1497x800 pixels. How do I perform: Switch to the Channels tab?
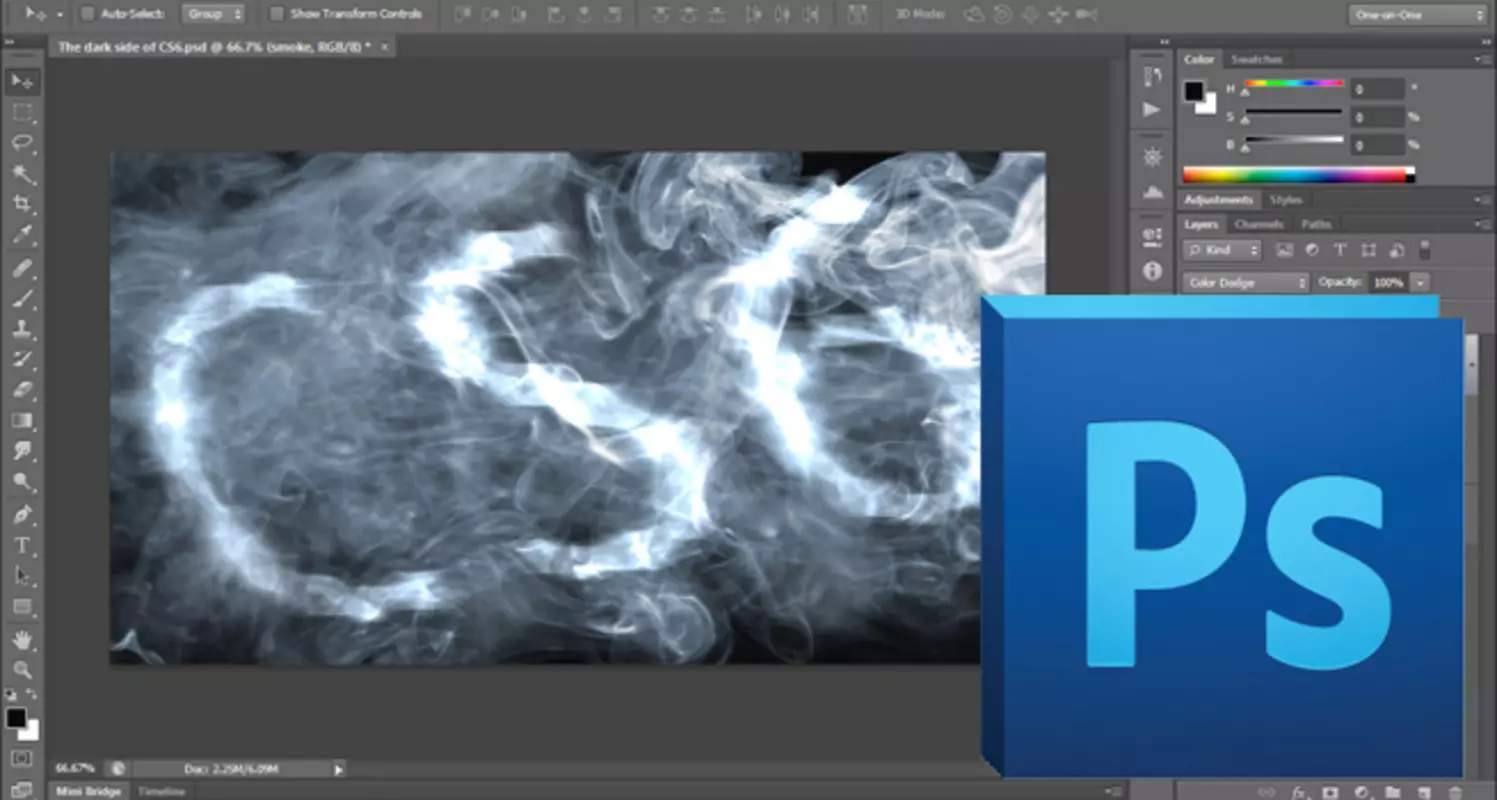click(x=1258, y=224)
